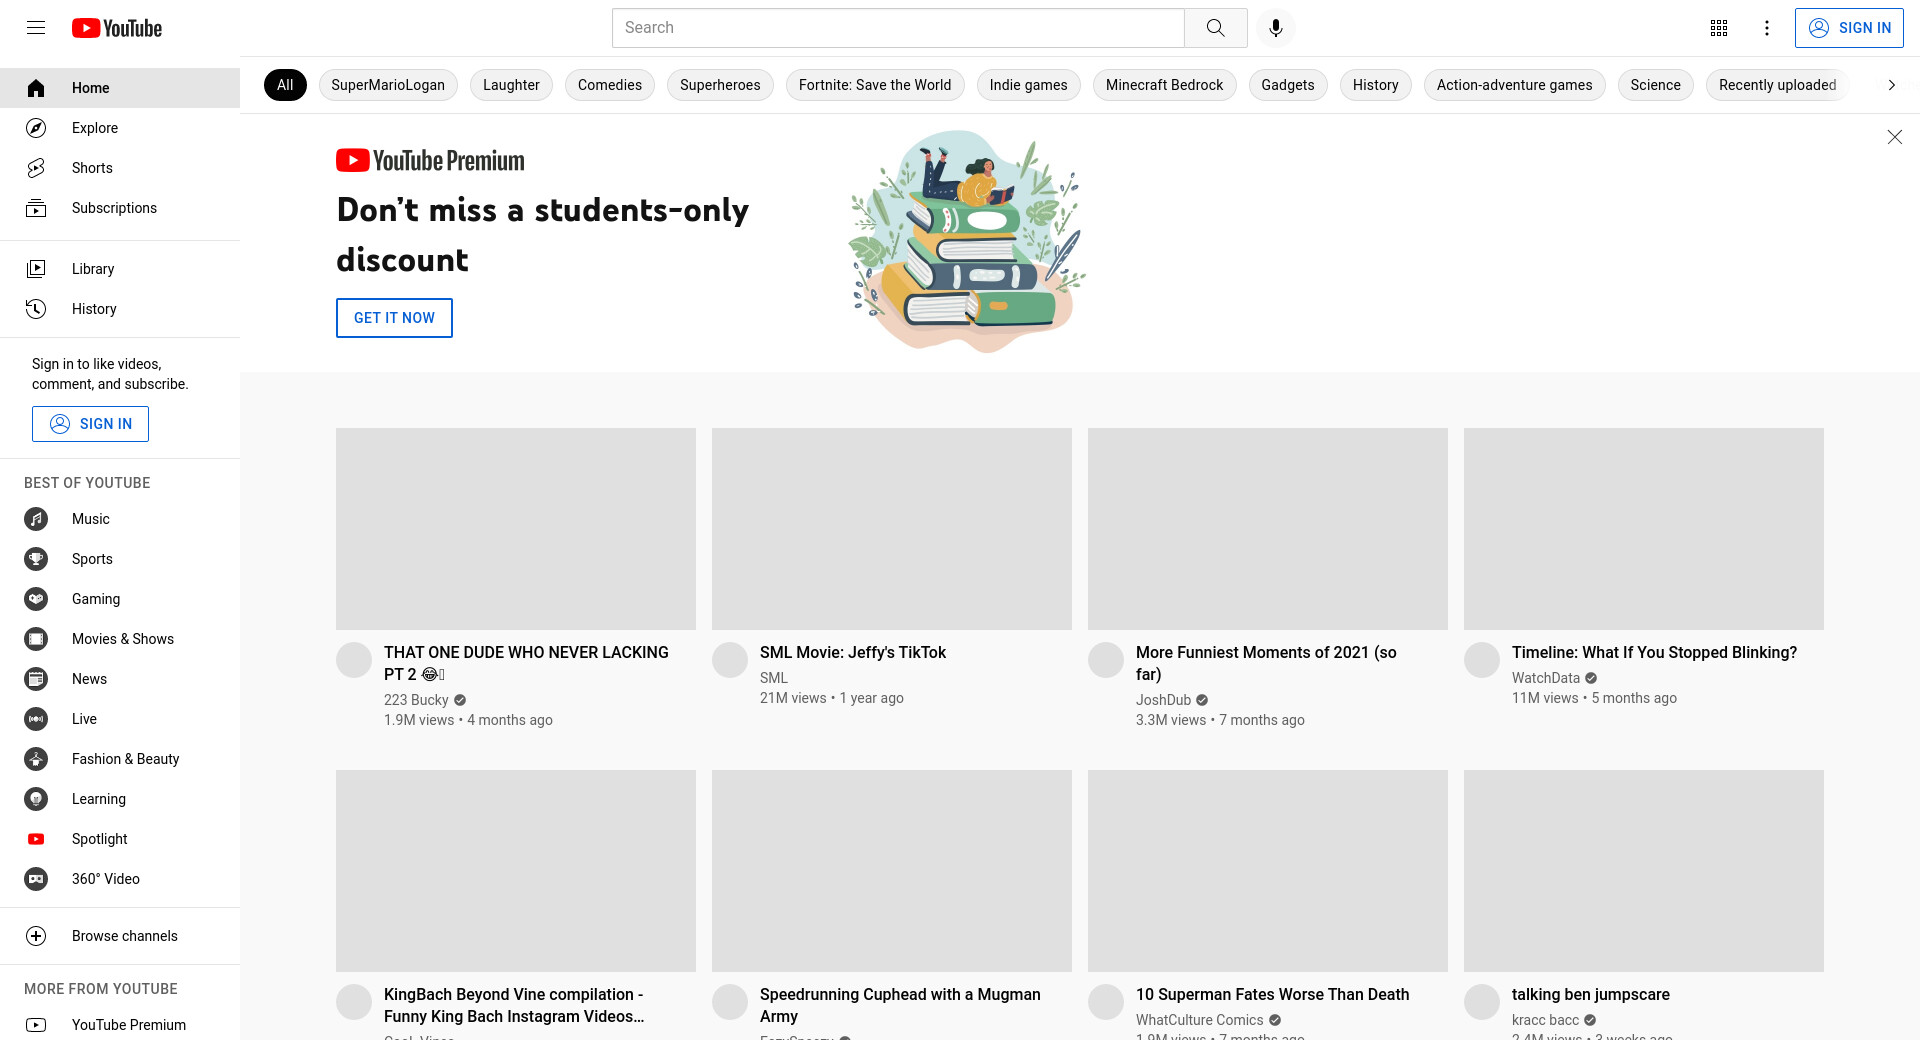1920x1040 pixels.
Task: Click the Shorts icon
Action: click(36, 168)
